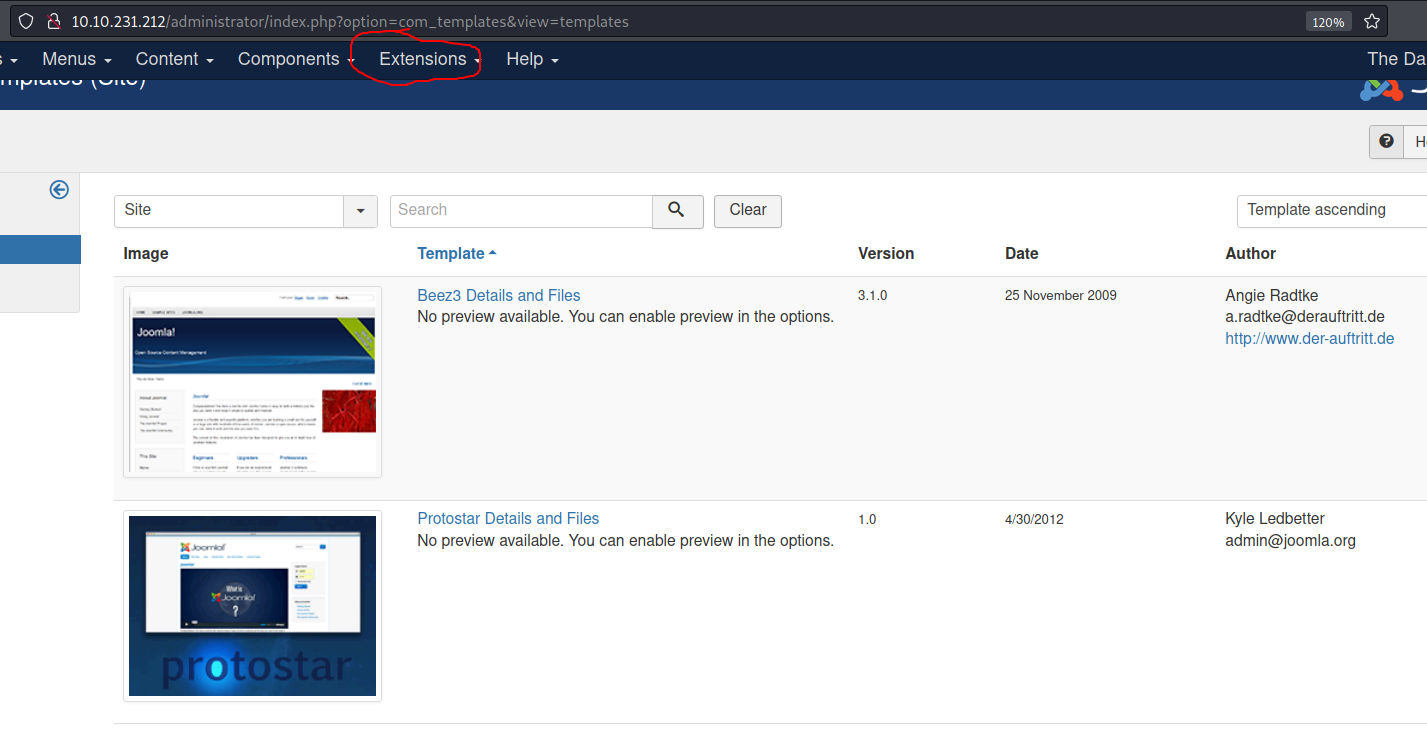Click the Version column header
This screenshot has width=1427, height=753.
886,253
